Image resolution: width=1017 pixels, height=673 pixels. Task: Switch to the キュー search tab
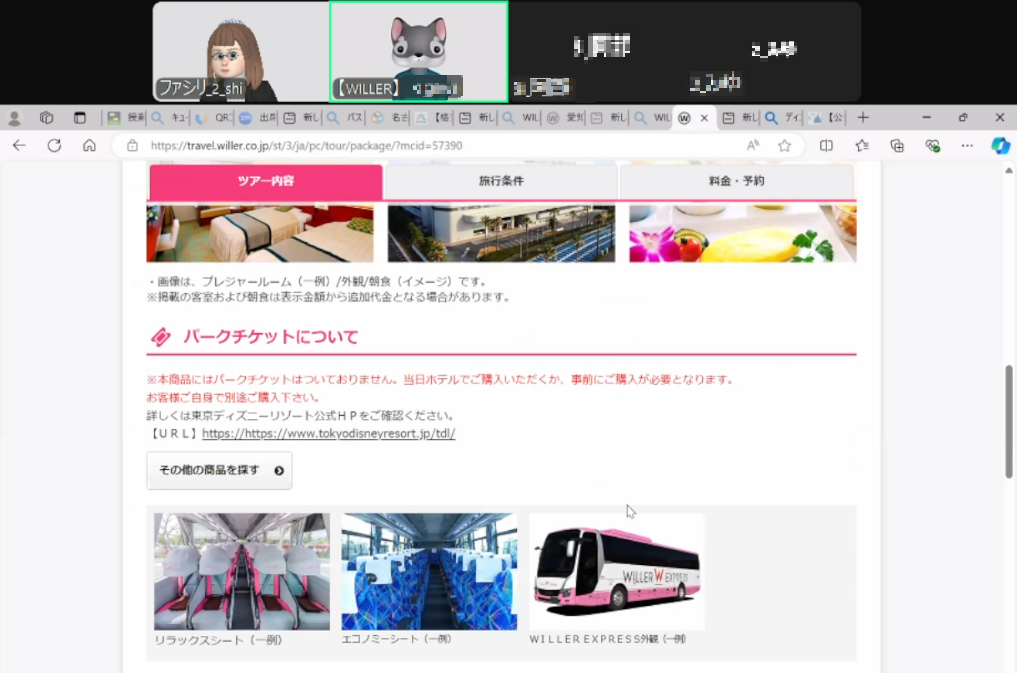[x=171, y=118]
